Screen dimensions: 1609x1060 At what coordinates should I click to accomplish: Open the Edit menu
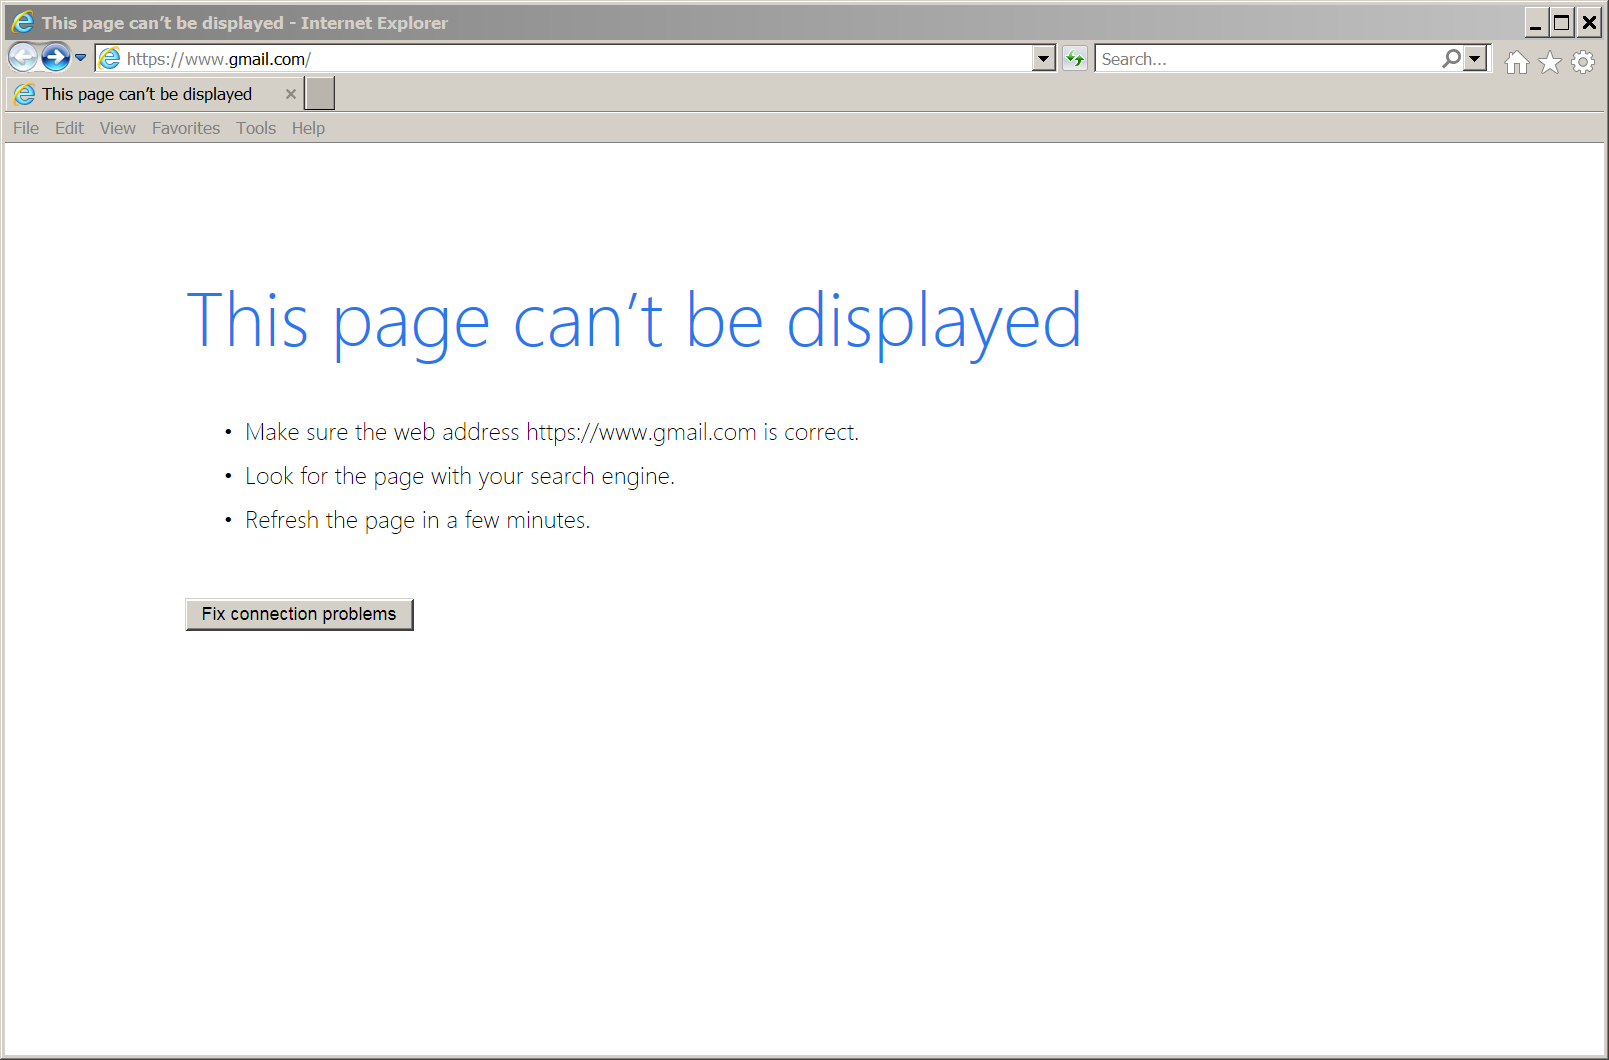pos(70,128)
